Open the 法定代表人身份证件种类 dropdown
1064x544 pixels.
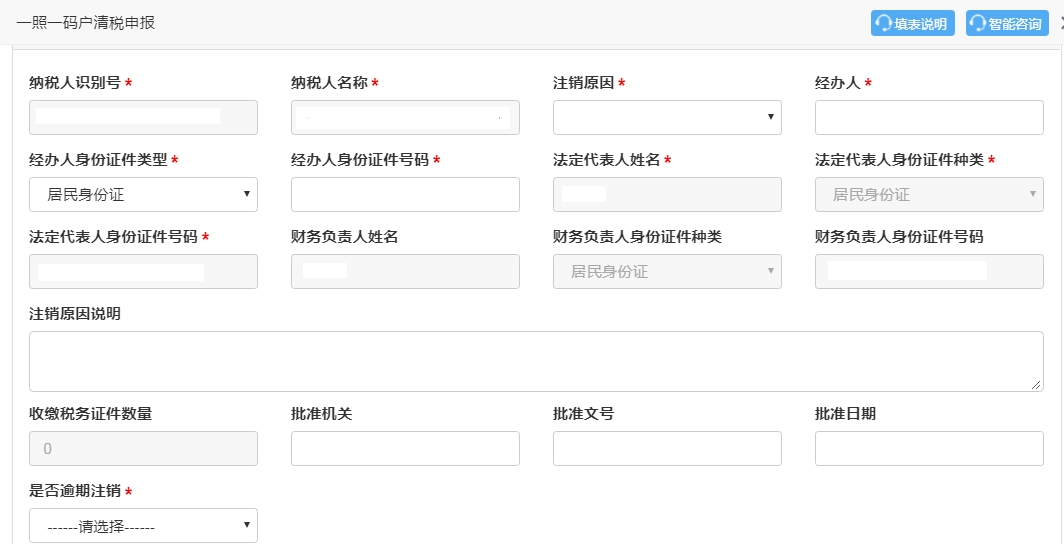coord(929,195)
